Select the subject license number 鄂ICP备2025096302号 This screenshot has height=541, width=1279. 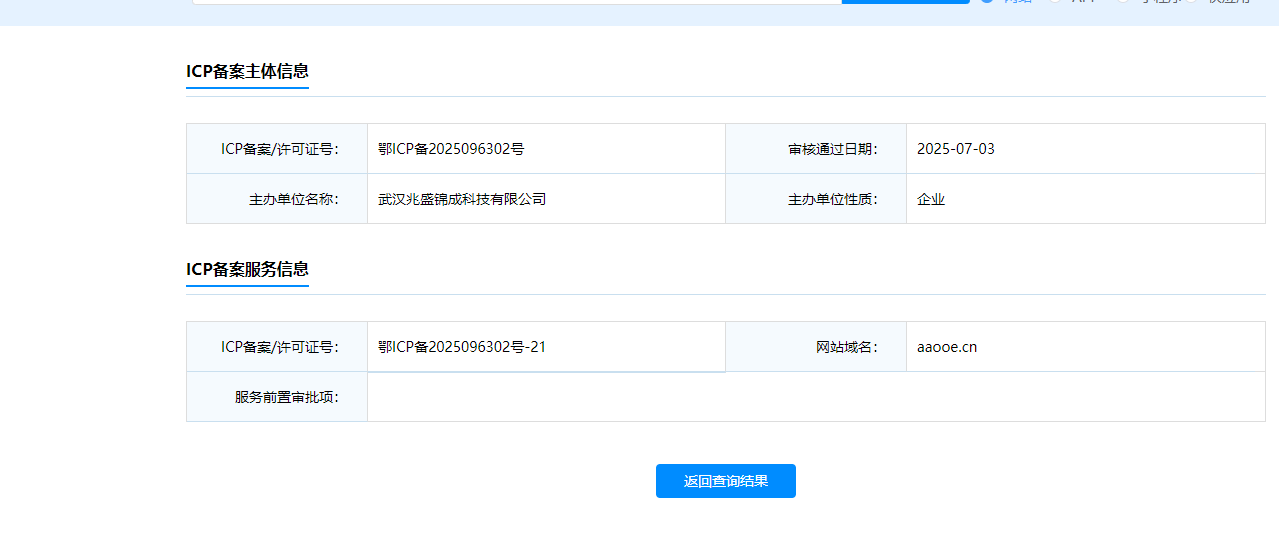point(451,149)
